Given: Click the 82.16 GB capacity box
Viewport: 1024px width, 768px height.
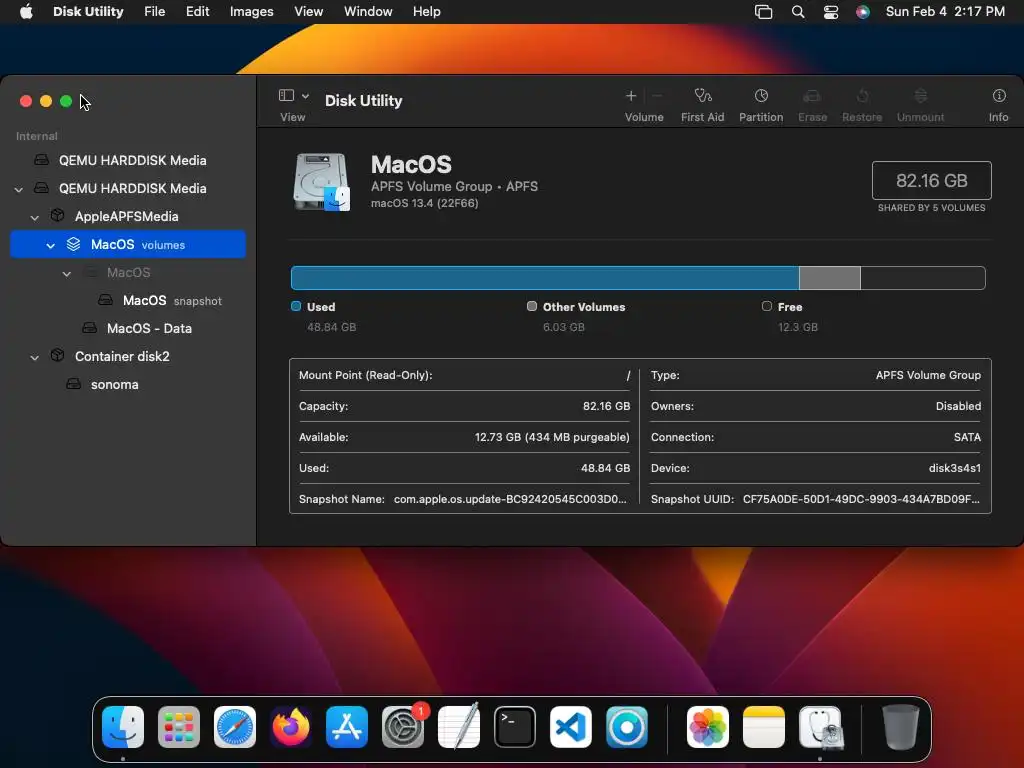Looking at the screenshot, I should click(x=931, y=180).
